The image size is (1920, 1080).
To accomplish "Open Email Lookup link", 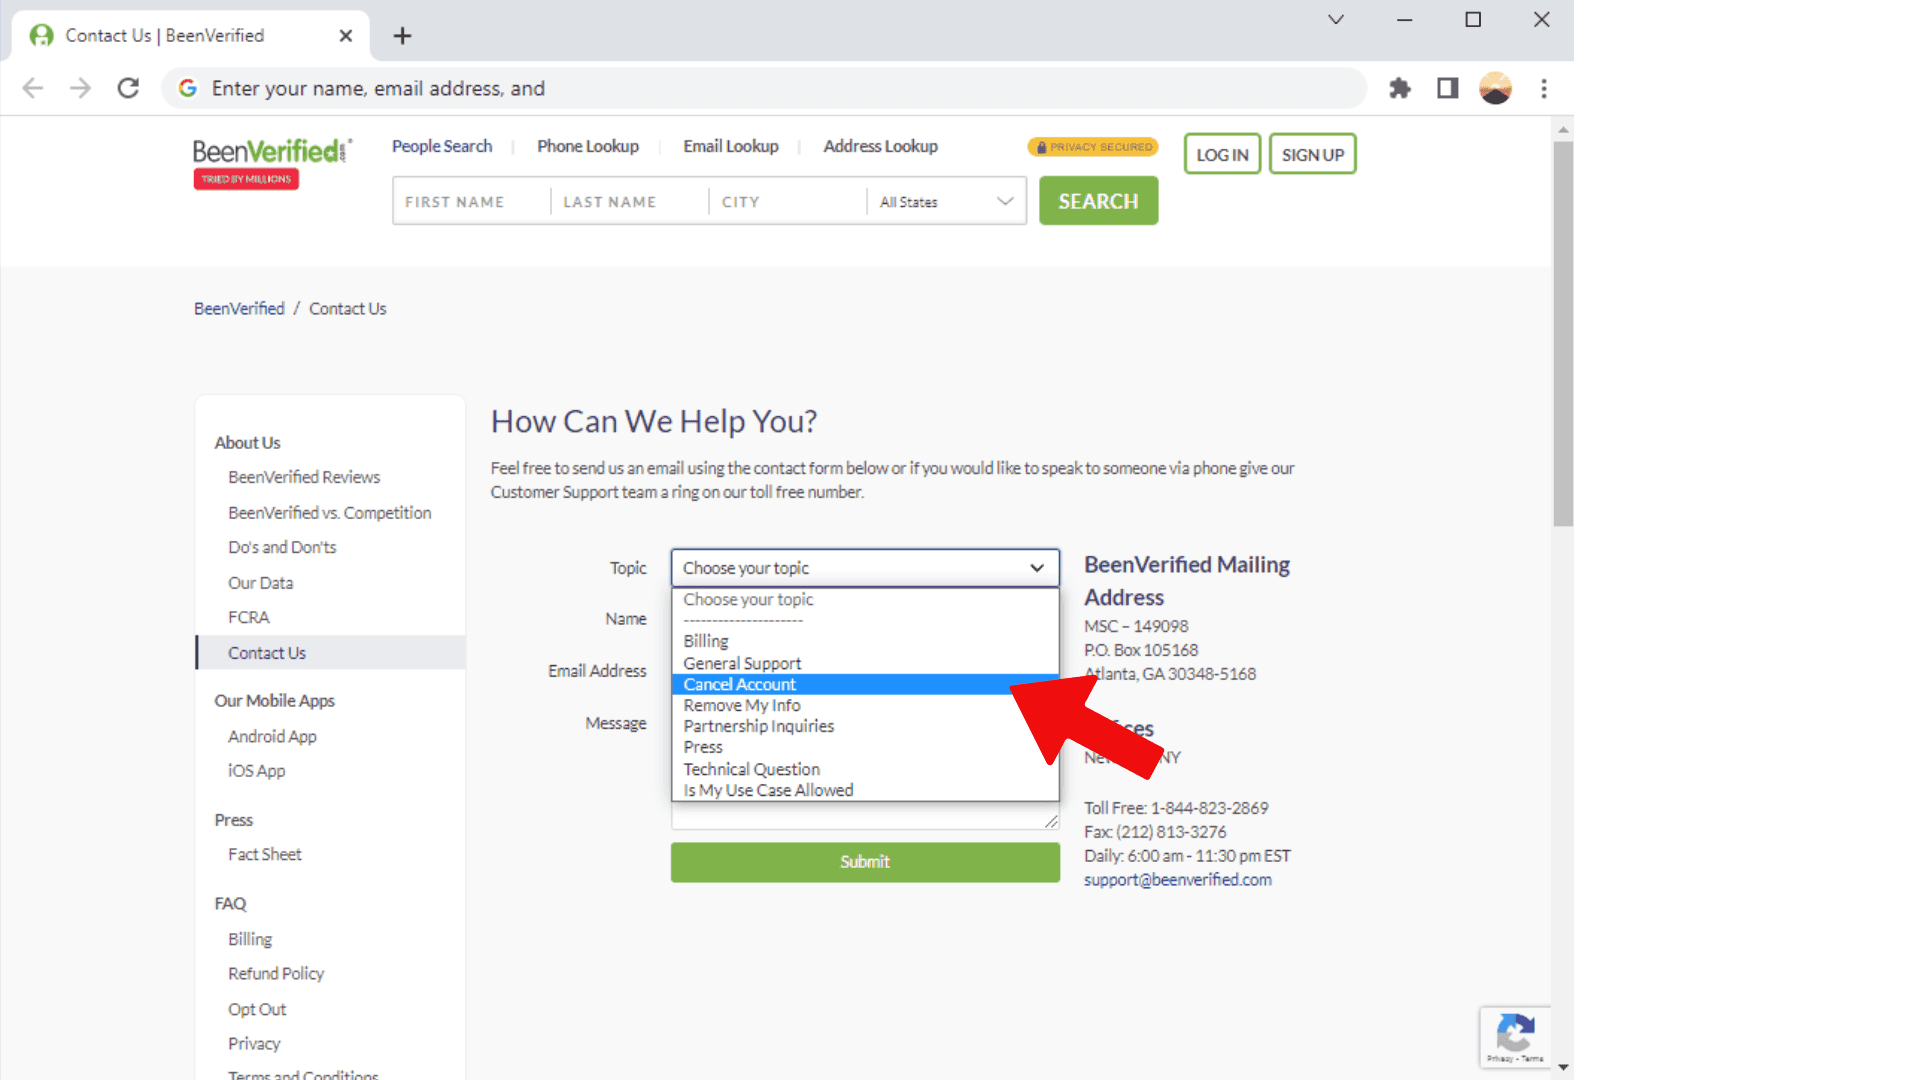I will [x=731, y=146].
